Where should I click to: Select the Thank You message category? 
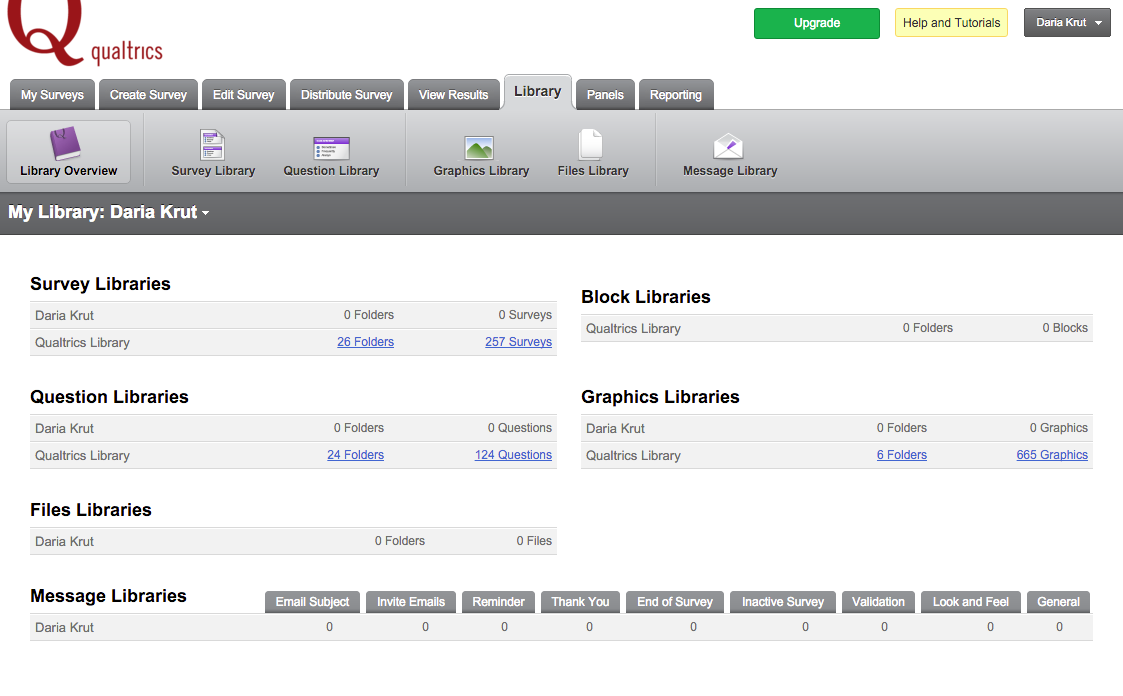pyautogui.click(x=580, y=602)
